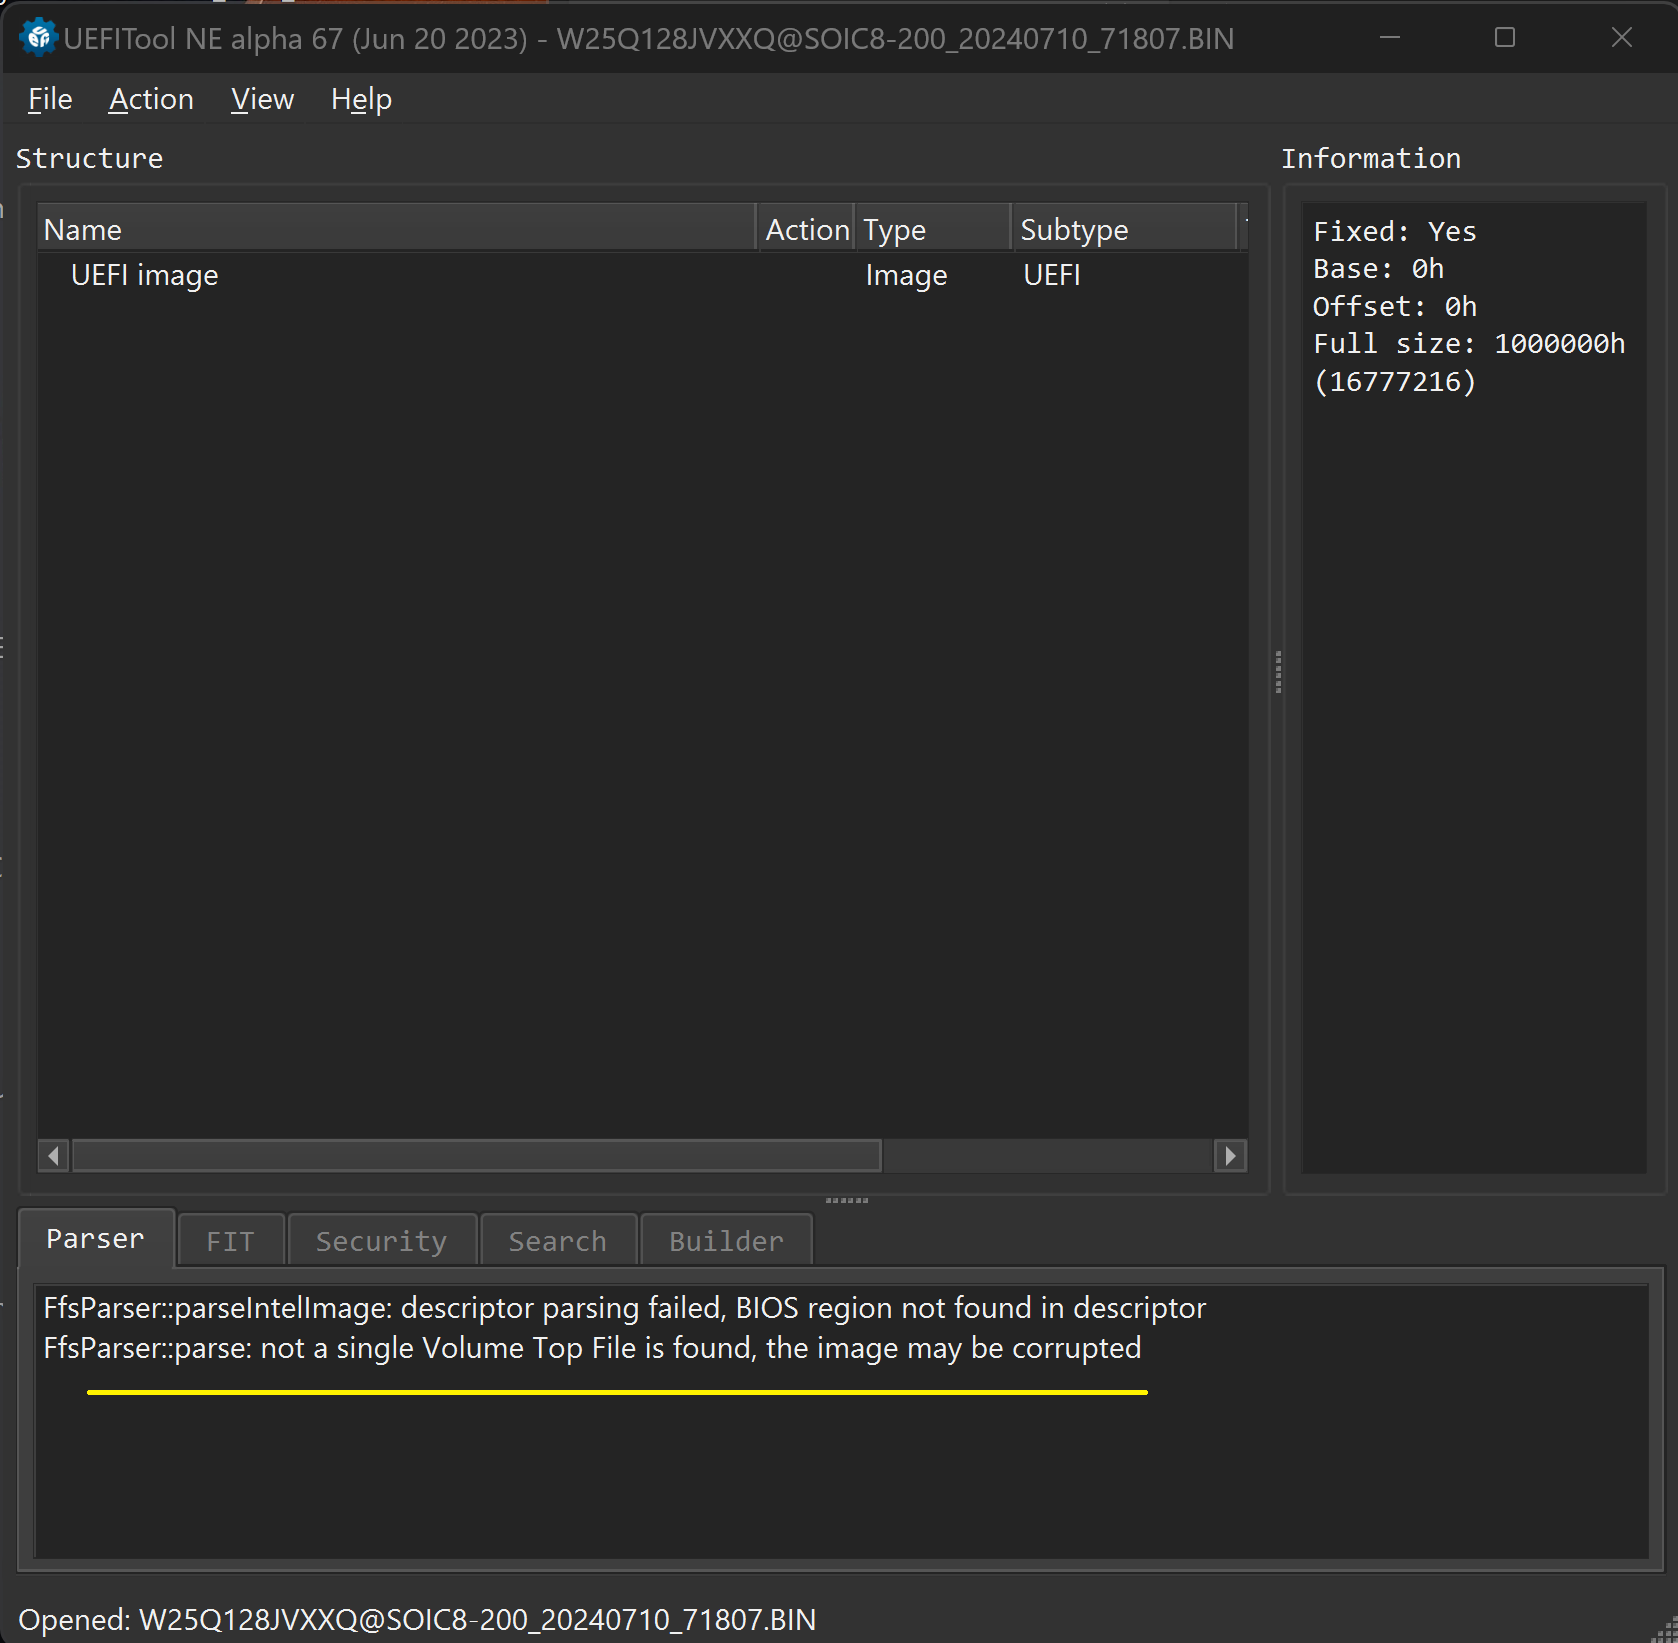Click the scroll left arrow in Structure panel
Image resolution: width=1678 pixels, height=1643 pixels.
pyautogui.click(x=54, y=1156)
